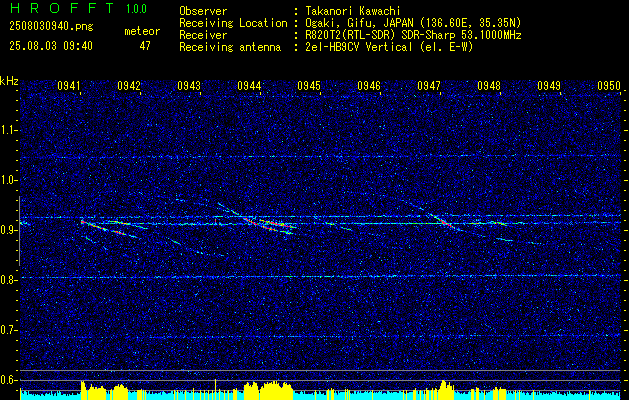Click time marker 0941
629x400 pixels.
click(69, 85)
